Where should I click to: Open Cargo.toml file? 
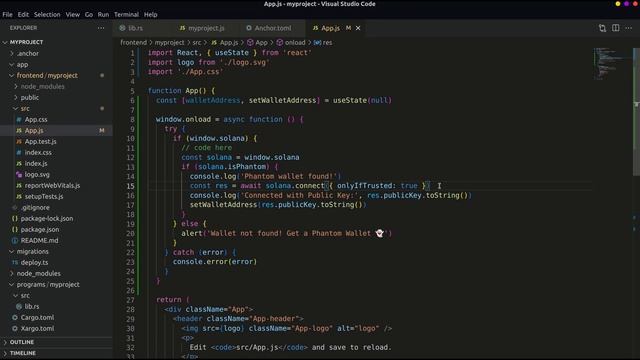37,318
